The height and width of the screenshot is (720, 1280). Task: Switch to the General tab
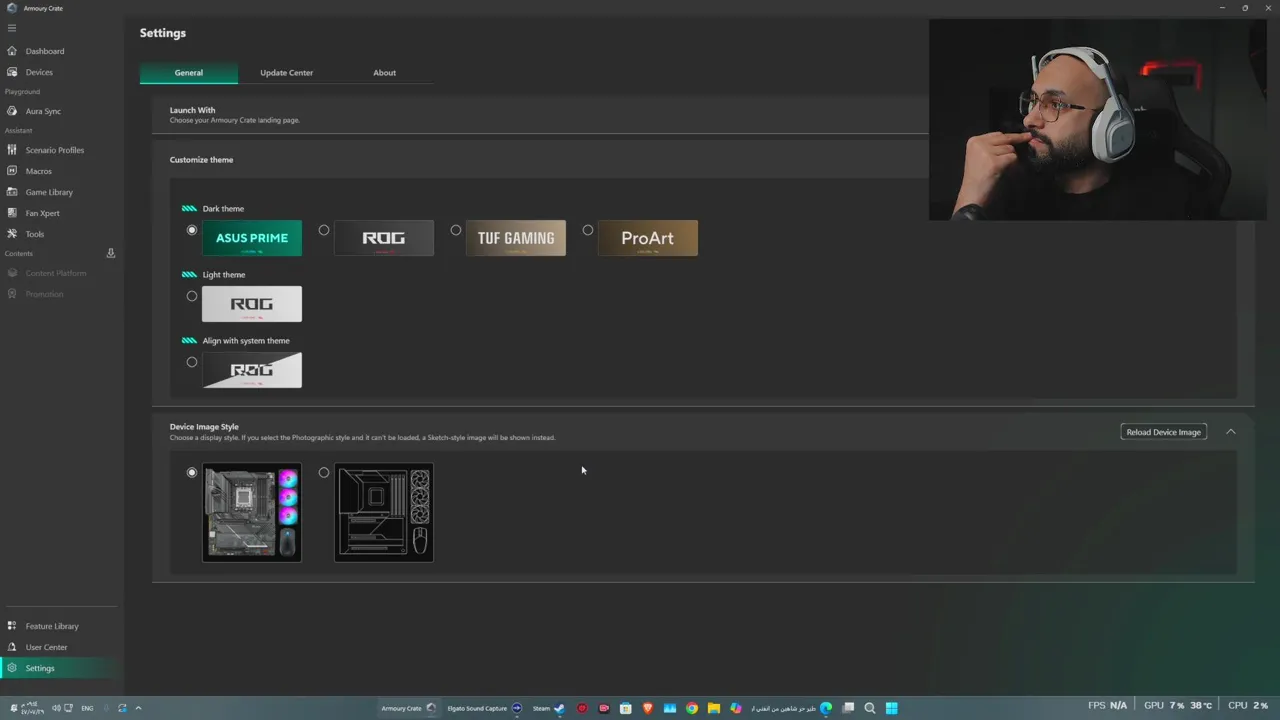[x=189, y=73]
